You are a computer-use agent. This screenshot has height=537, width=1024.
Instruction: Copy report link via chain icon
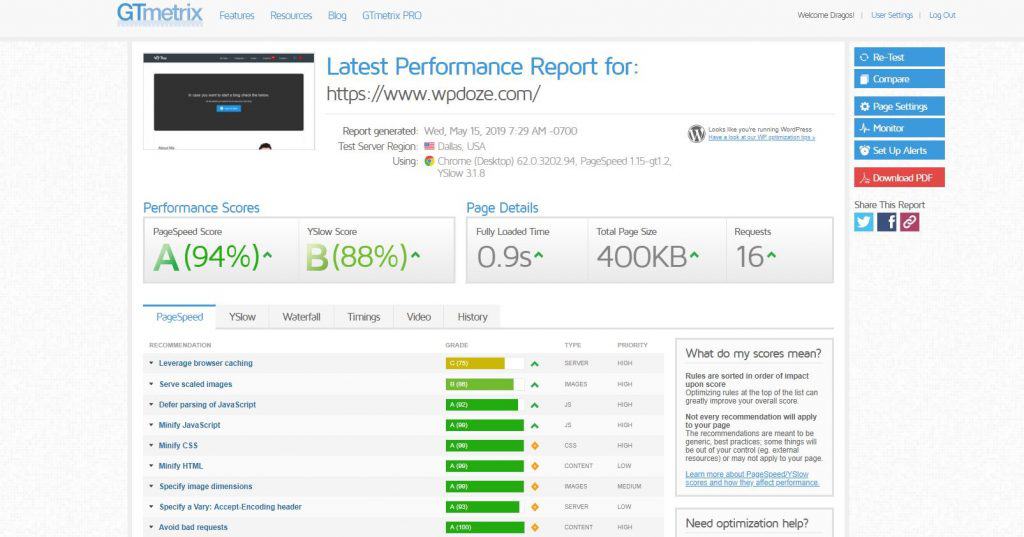pos(909,222)
